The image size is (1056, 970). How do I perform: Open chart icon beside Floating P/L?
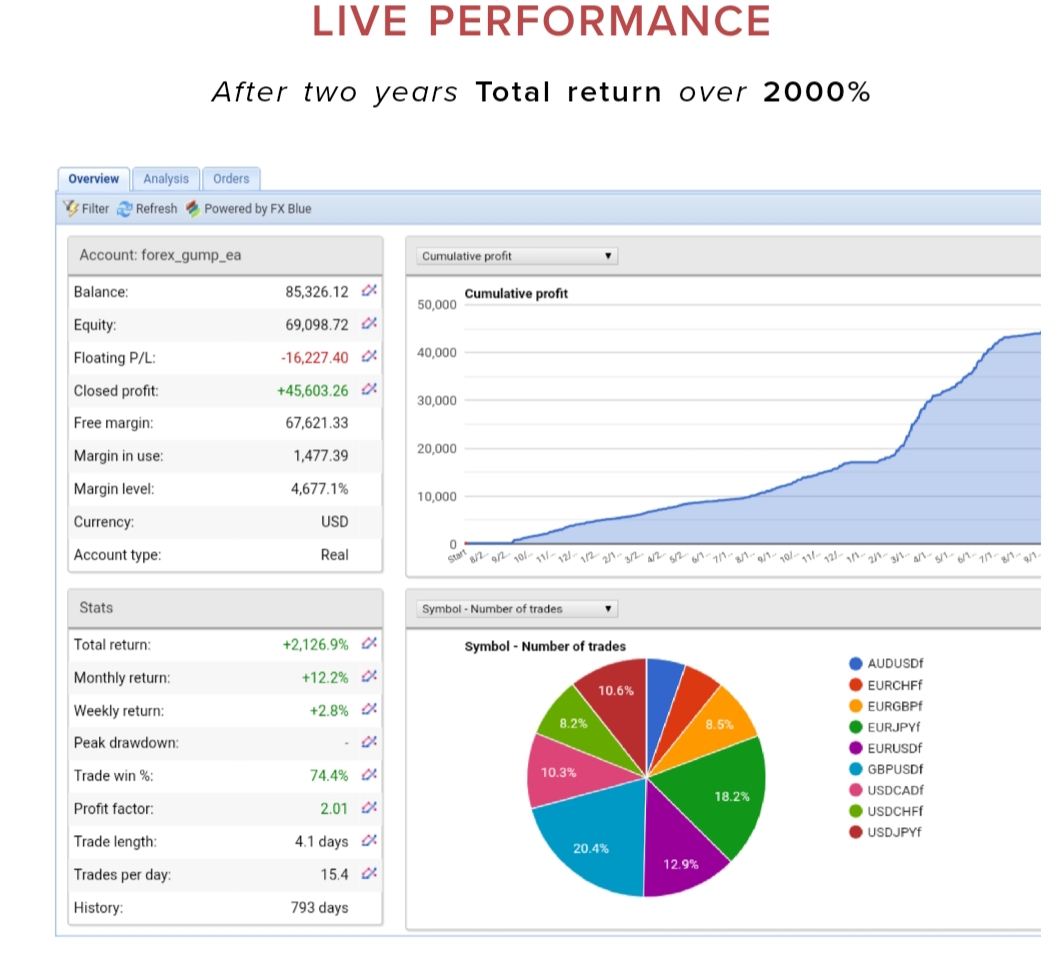coord(369,356)
